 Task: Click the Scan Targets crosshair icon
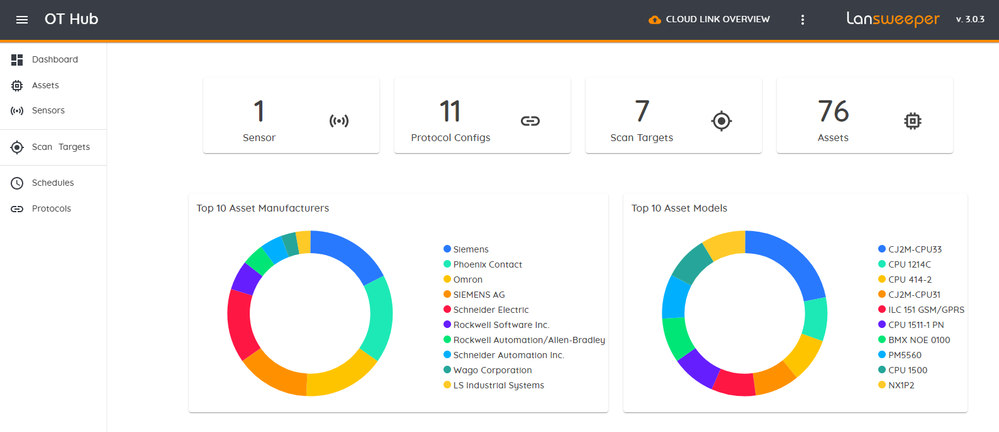721,121
